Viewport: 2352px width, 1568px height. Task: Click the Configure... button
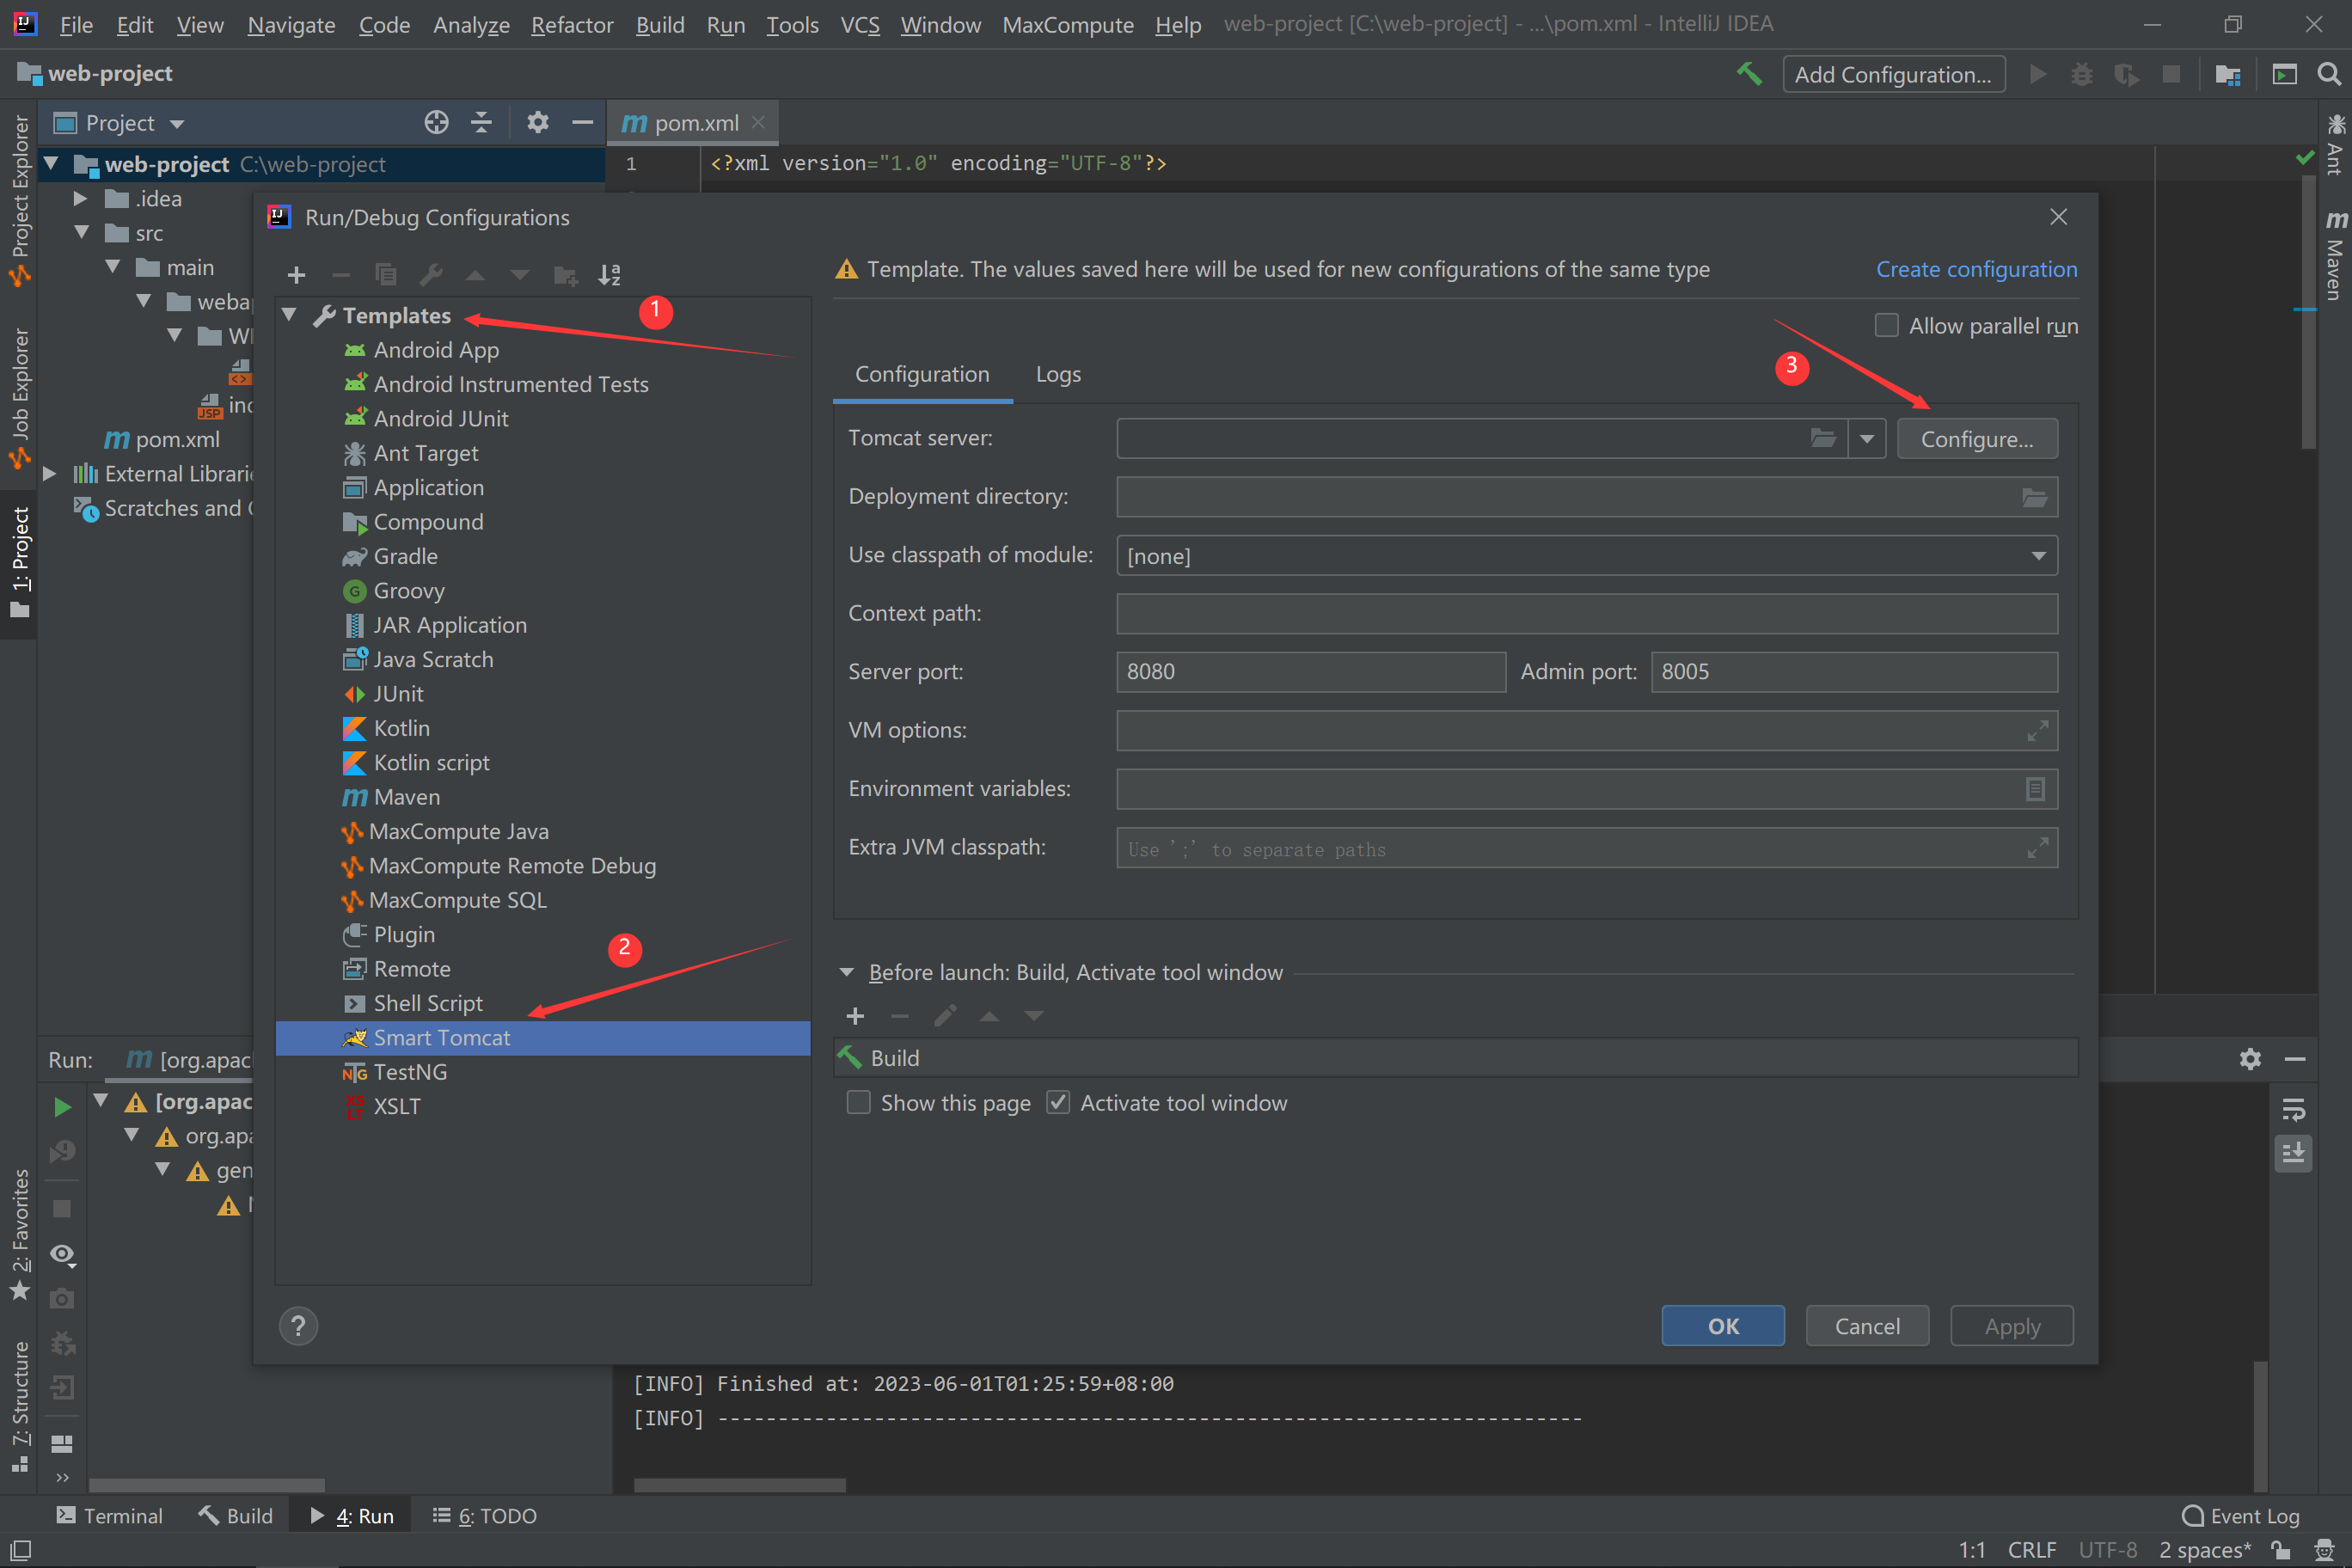click(x=1976, y=439)
